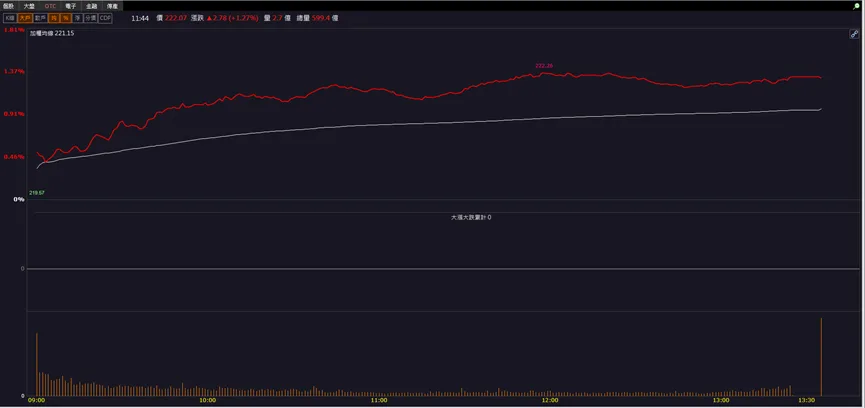Toggle the K線 chart button
The width and height of the screenshot is (865, 408).
[x=10, y=18]
